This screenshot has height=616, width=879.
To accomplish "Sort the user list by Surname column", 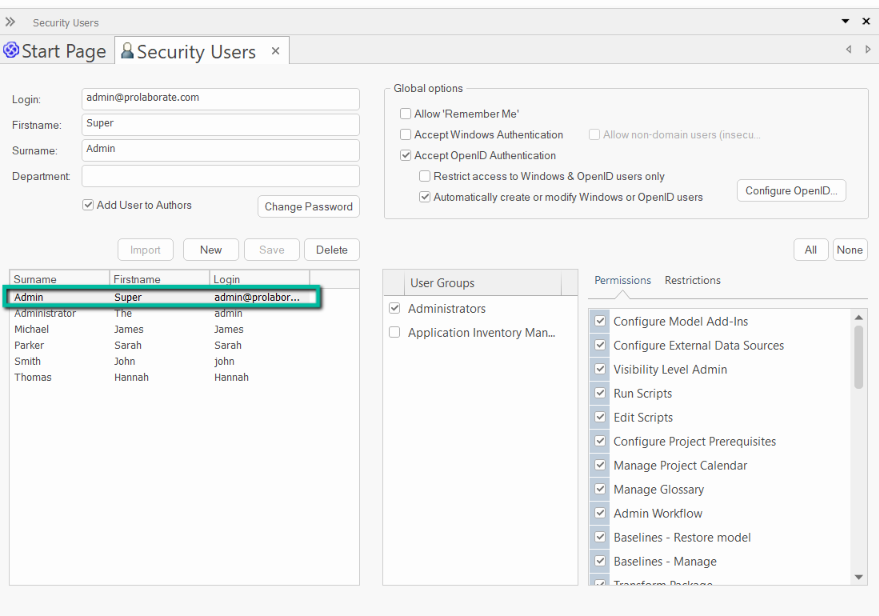I will 59,279.
